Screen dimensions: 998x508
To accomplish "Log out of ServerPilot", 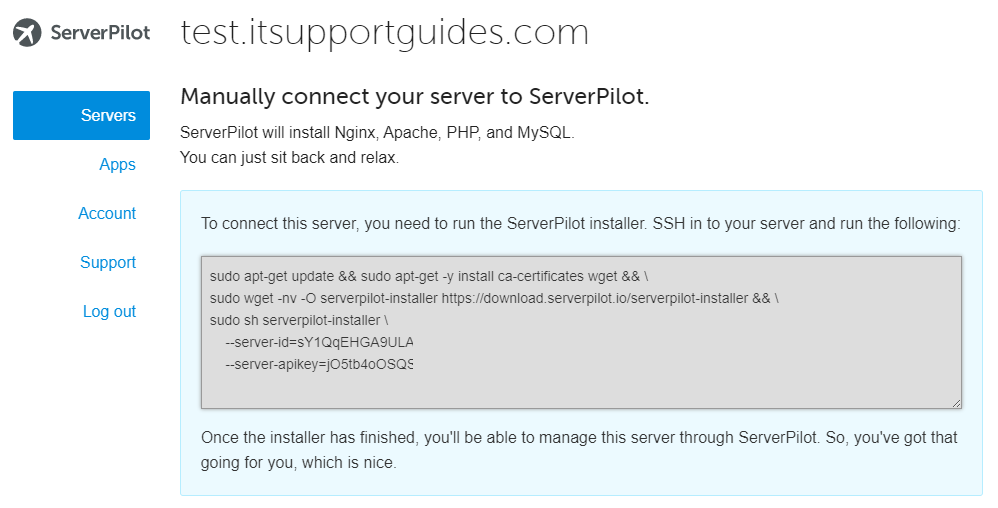I will pos(109,311).
